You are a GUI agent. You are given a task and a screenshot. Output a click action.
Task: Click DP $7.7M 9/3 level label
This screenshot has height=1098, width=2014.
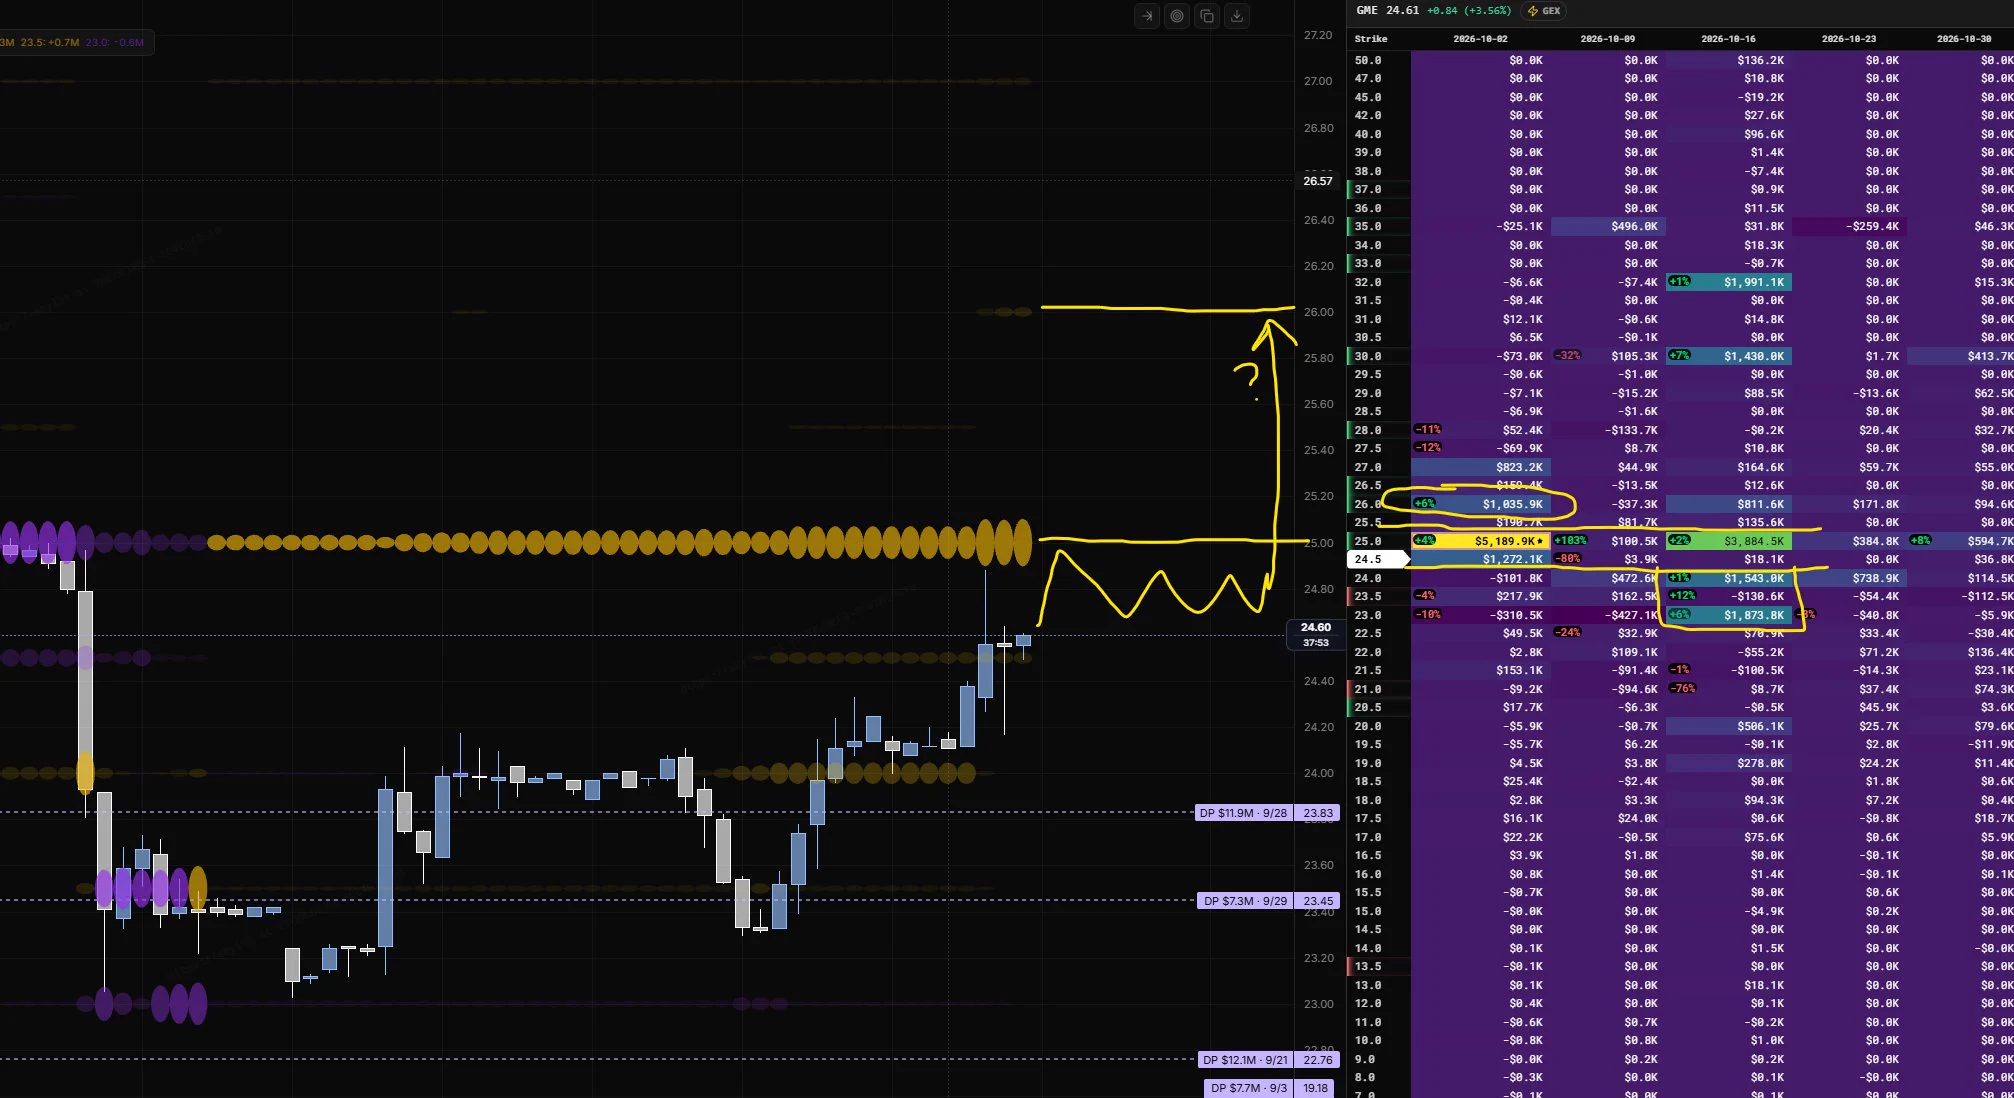pyautogui.click(x=1249, y=1088)
